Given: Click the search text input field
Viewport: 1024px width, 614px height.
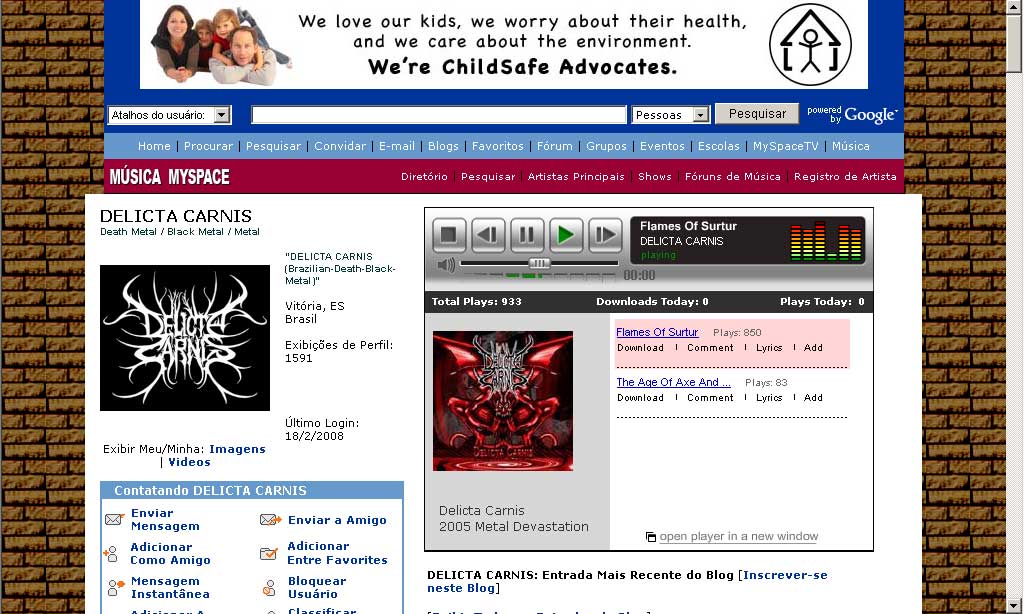Looking at the screenshot, I should pos(439,115).
